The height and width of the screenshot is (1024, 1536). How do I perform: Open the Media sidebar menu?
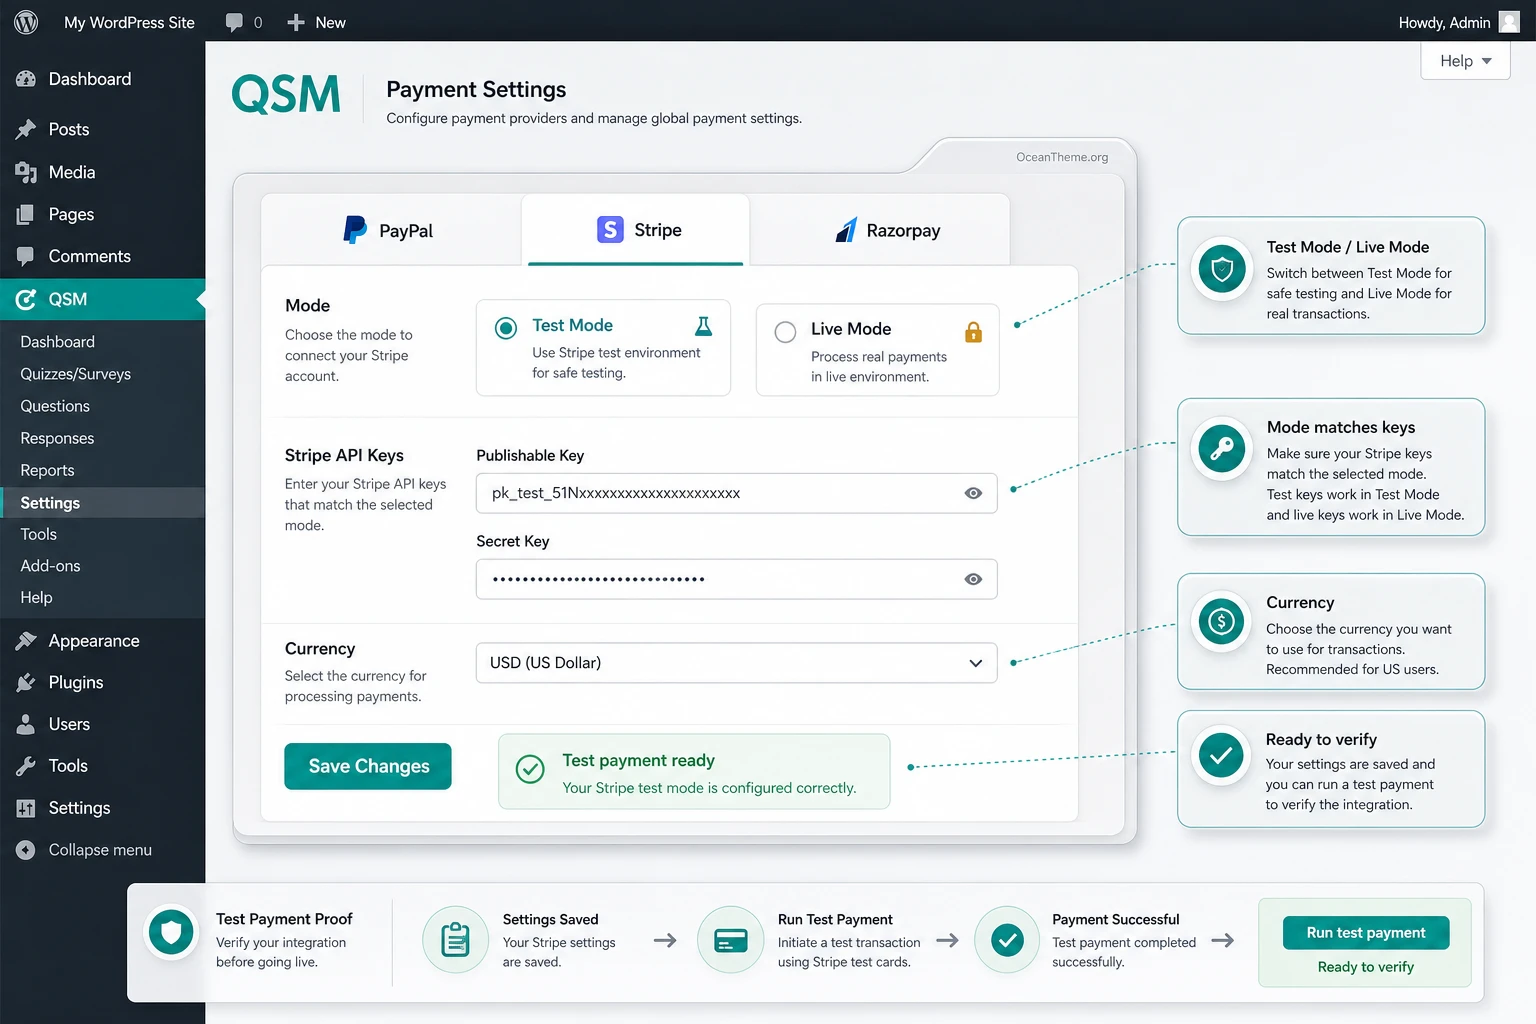pos(72,172)
